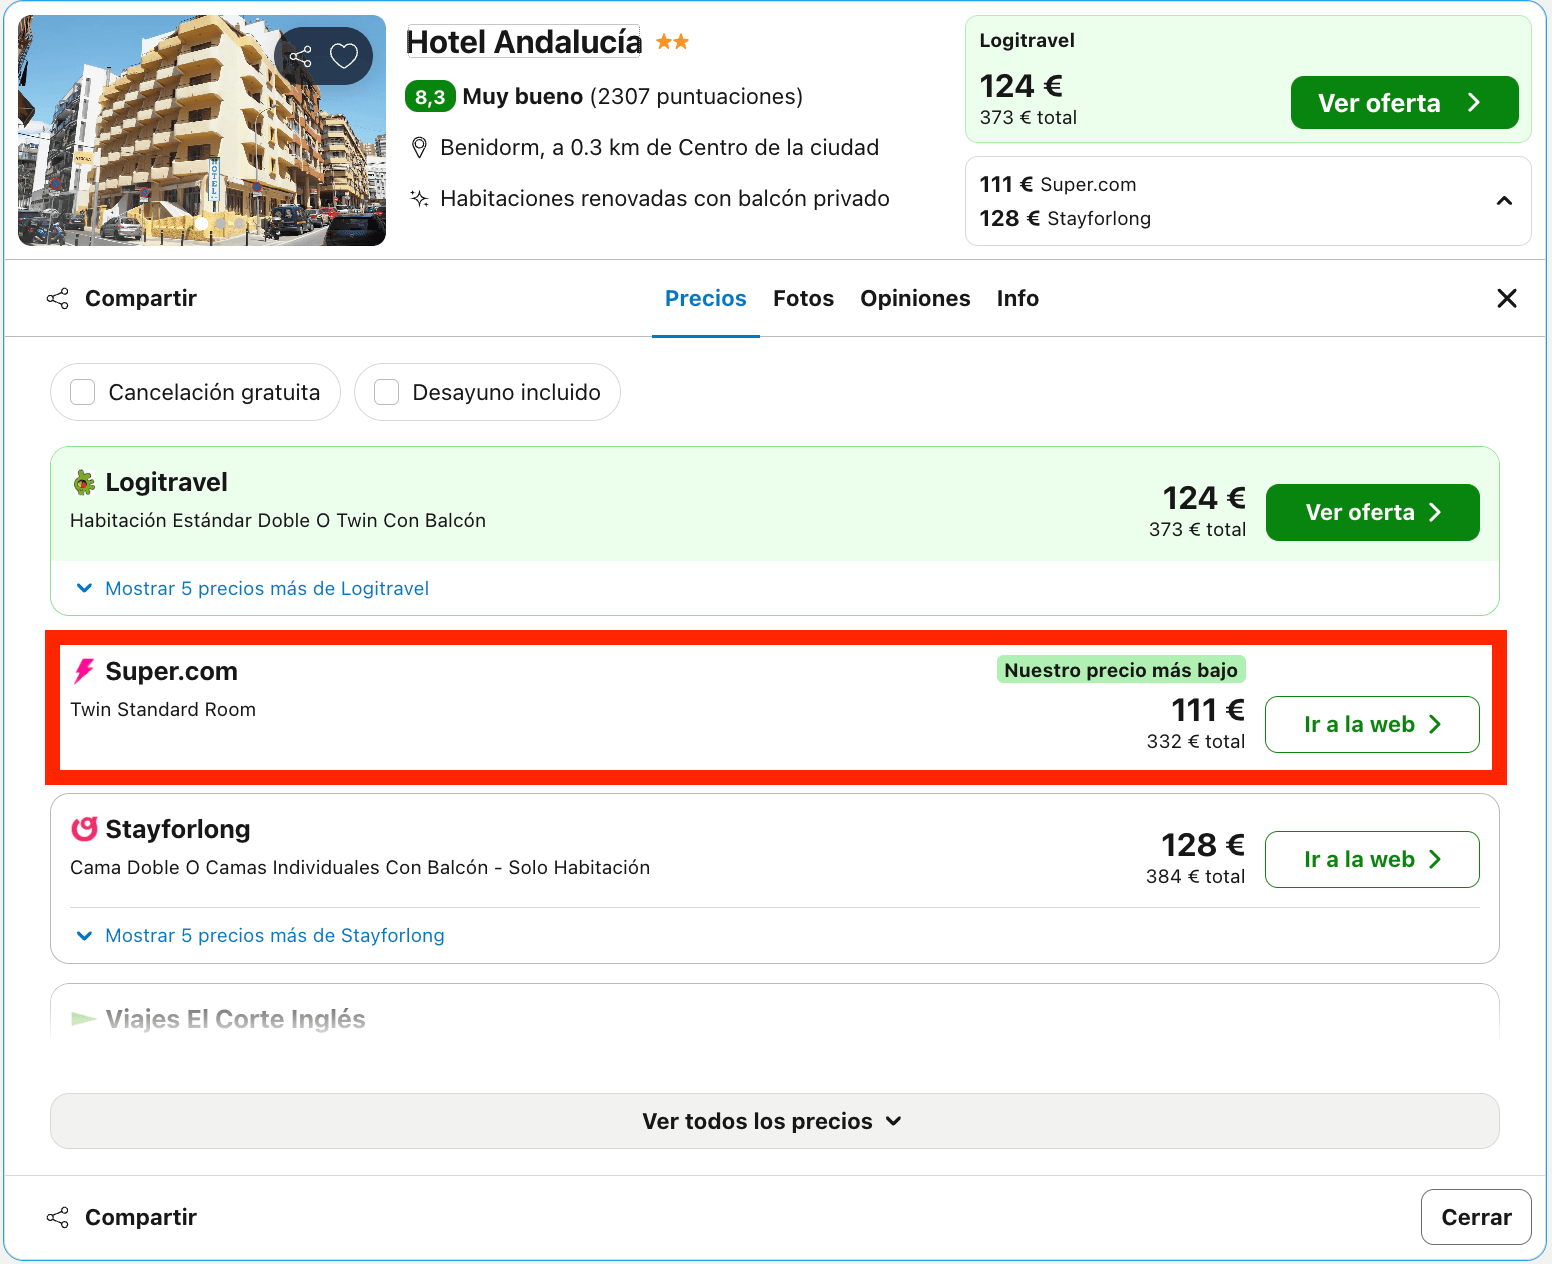Click the two-star rating icon
Screen dimensions: 1552x1264
pyautogui.click(x=673, y=42)
